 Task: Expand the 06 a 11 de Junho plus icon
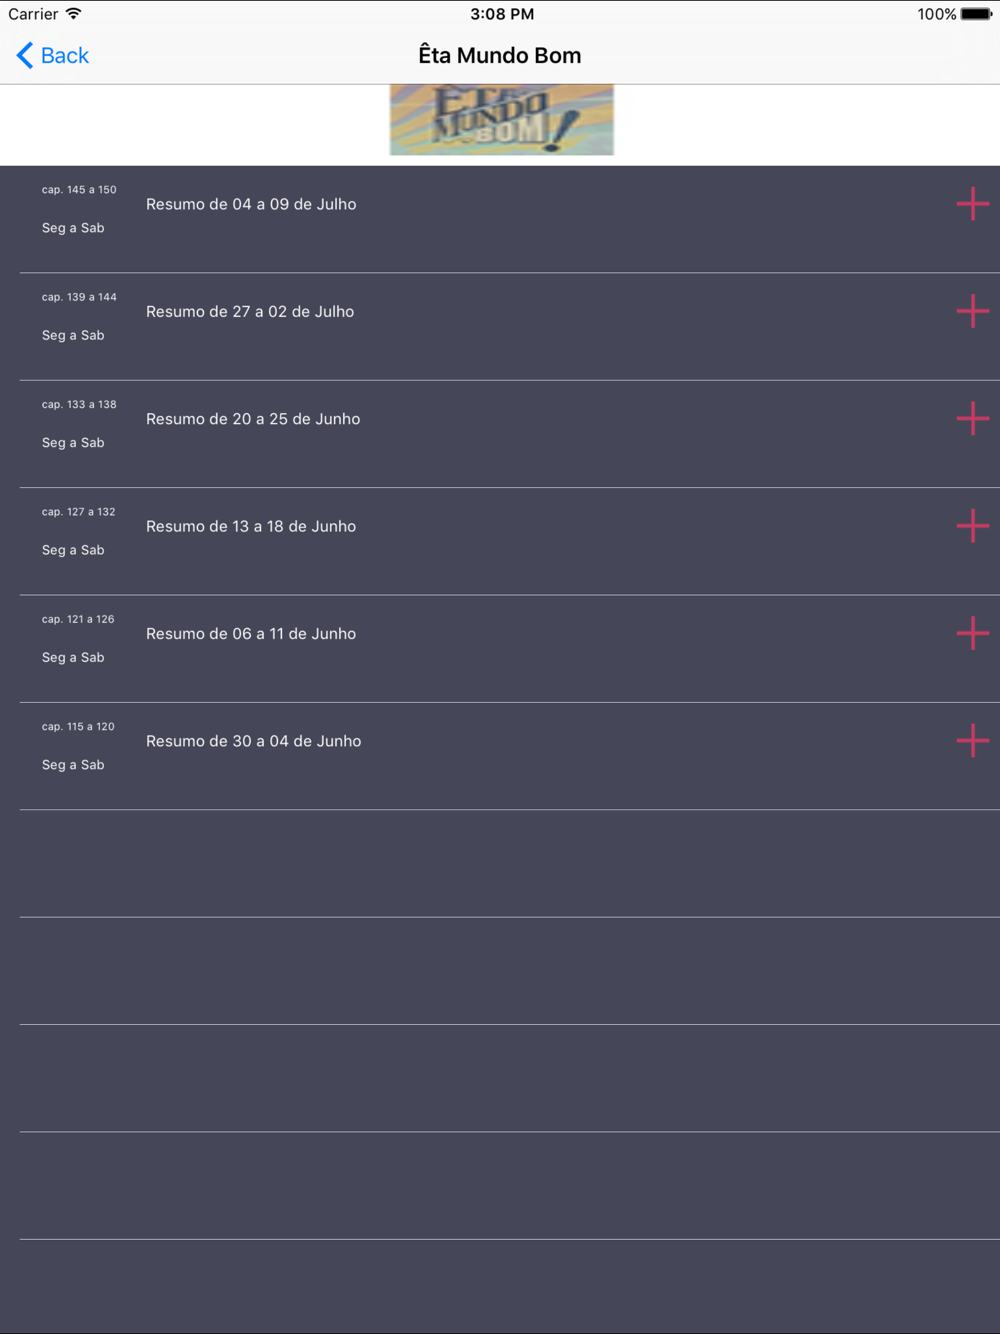972,633
